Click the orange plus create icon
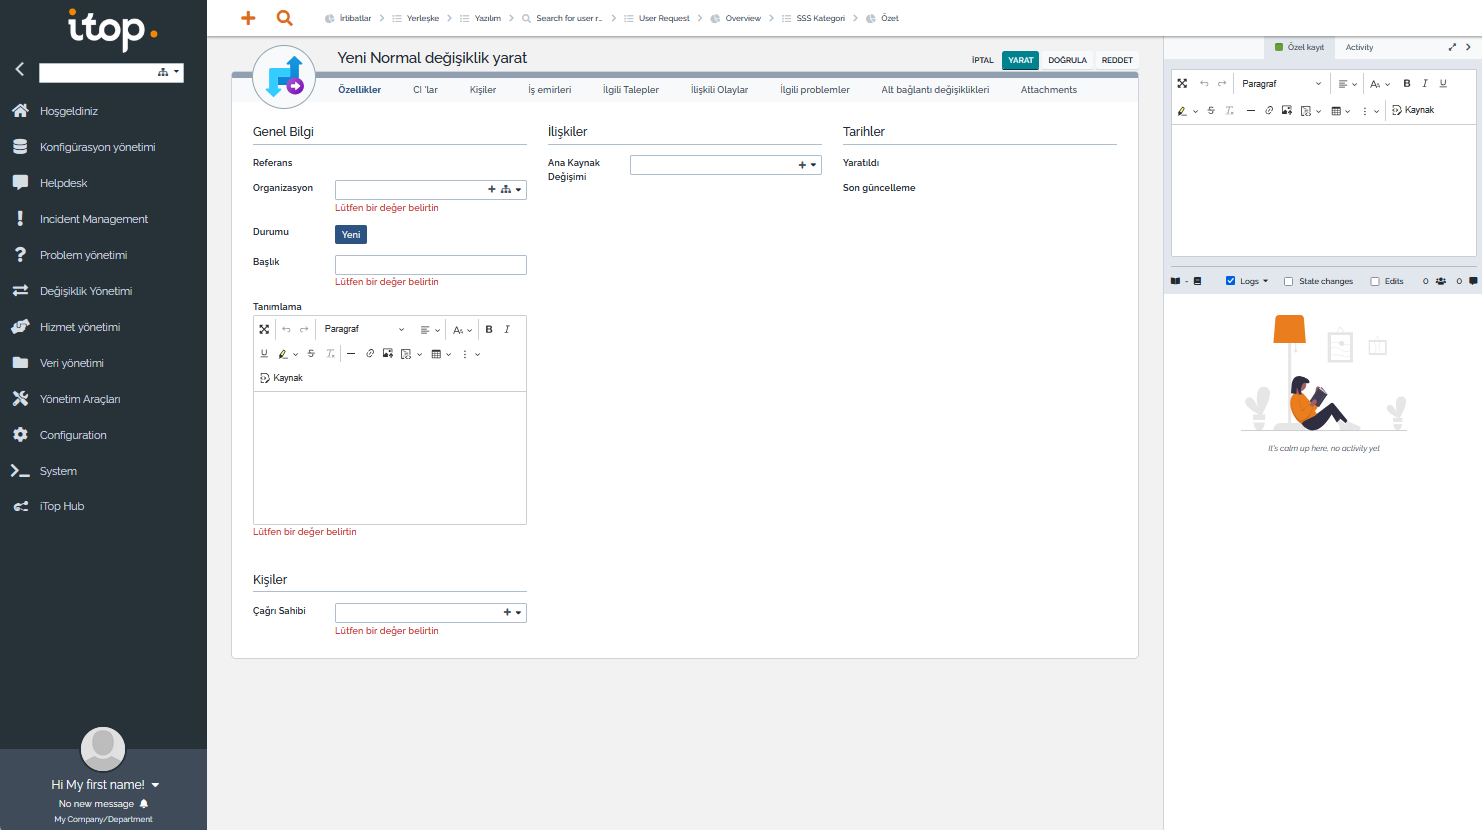The image size is (1482, 830). (x=248, y=18)
